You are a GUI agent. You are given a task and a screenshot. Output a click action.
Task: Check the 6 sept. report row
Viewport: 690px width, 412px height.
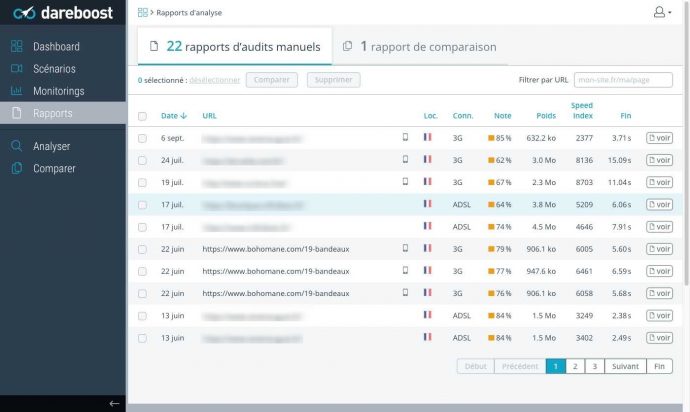(142, 138)
